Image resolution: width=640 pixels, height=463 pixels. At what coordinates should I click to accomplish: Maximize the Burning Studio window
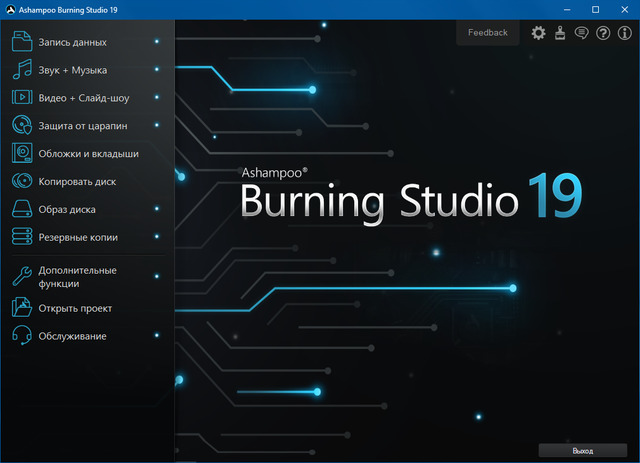coord(595,9)
